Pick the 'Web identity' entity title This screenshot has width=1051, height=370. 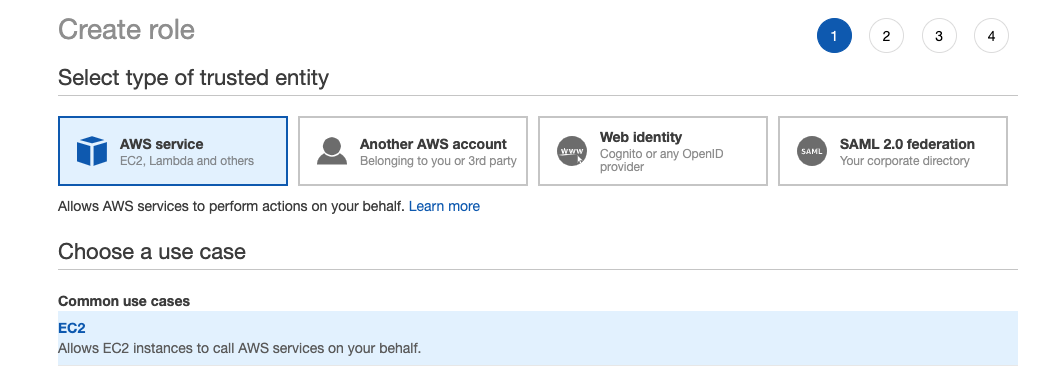pos(641,137)
